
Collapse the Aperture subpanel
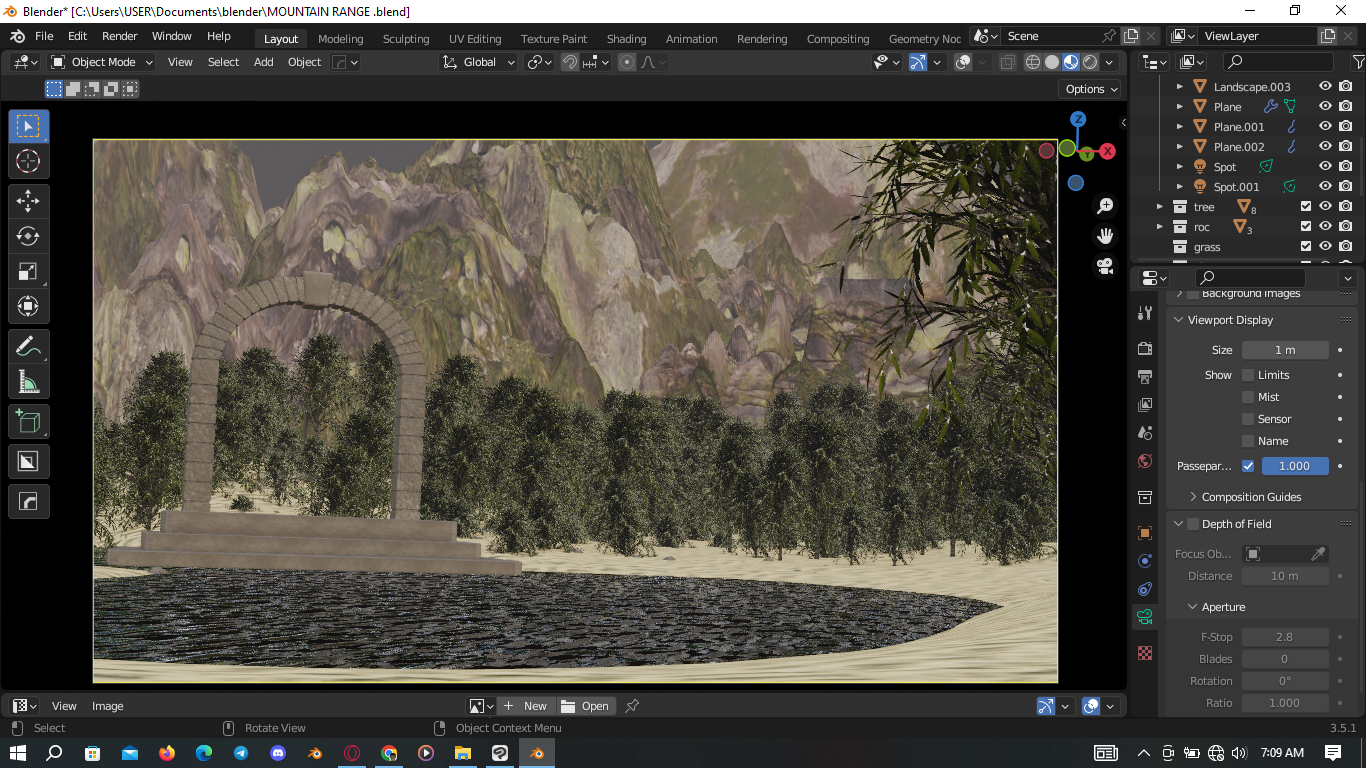[1193, 607]
